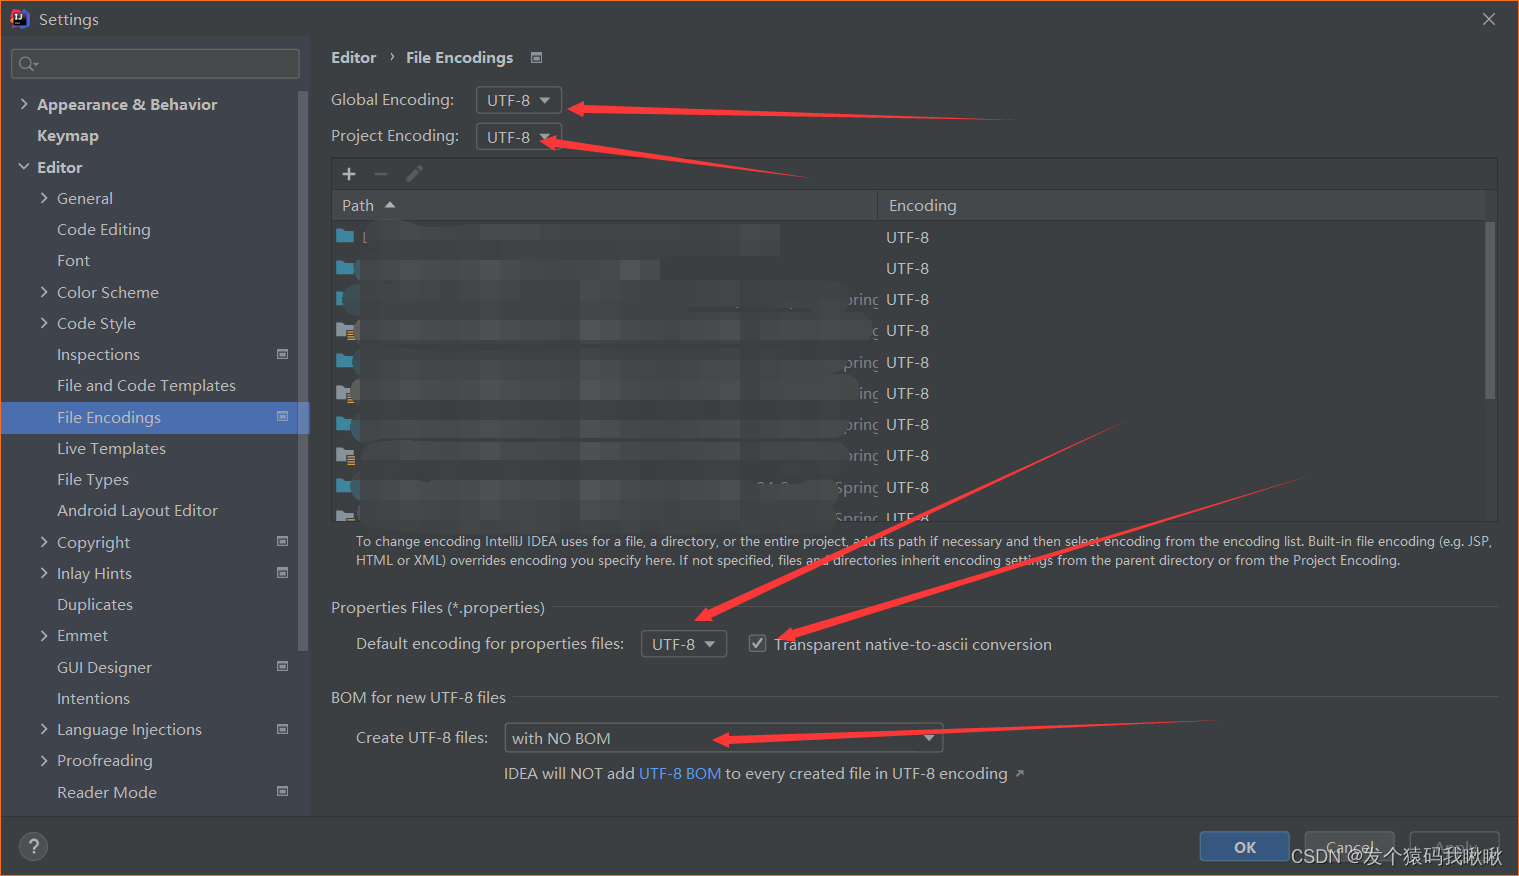Click the settings tree vertical scrollbar
Image resolution: width=1519 pixels, height=876 pixels.
coord(303,370)
